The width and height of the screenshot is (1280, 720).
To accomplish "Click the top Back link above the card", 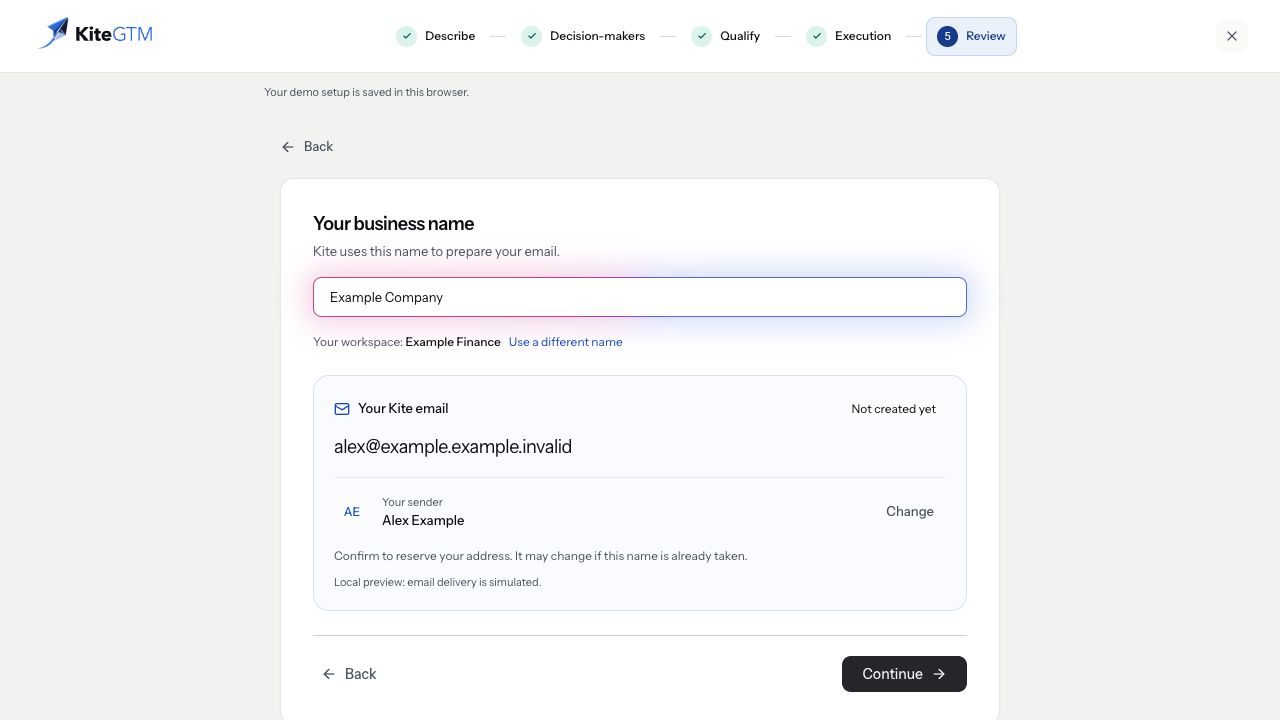I will [307, 146].
